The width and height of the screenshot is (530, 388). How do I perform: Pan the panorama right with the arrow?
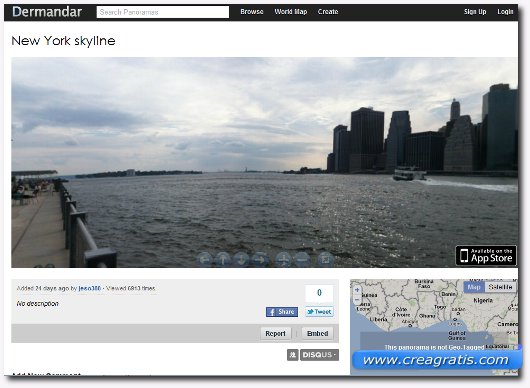[x=260, y=260]
